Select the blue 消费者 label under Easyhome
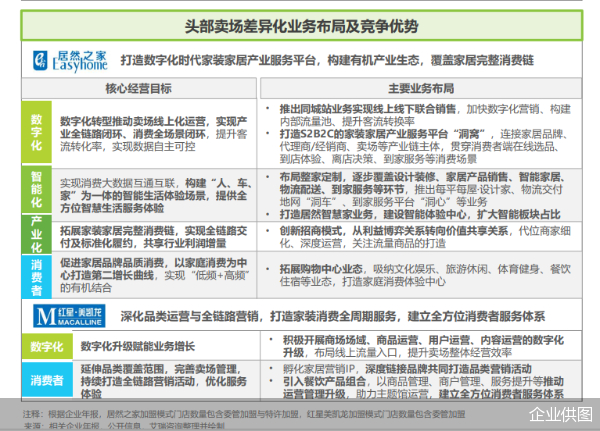This screenshot has width=600, height=431. coord(37,277)
